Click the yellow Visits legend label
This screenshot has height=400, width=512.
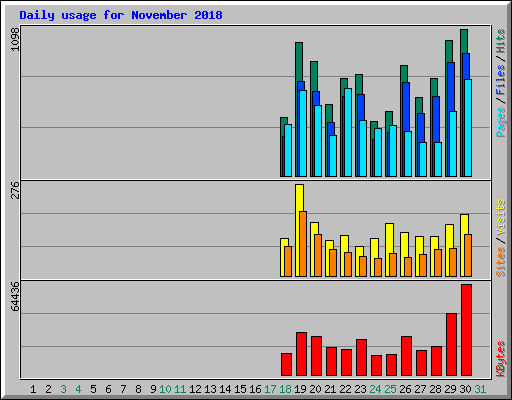(x=500, y=217)
